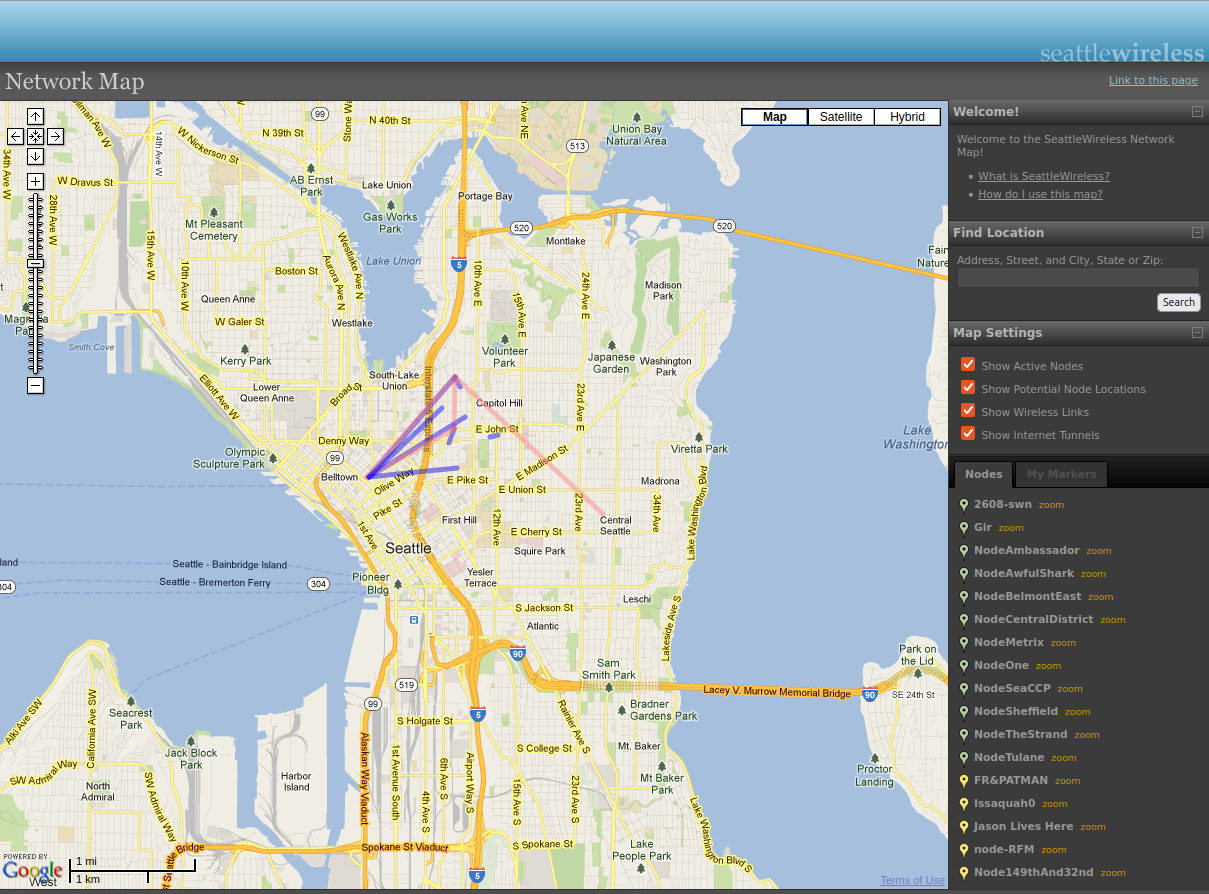This screenshot has width=1209, height=894.
Task: Switch to the My Markers tab
Action: tap(1061, 474)
